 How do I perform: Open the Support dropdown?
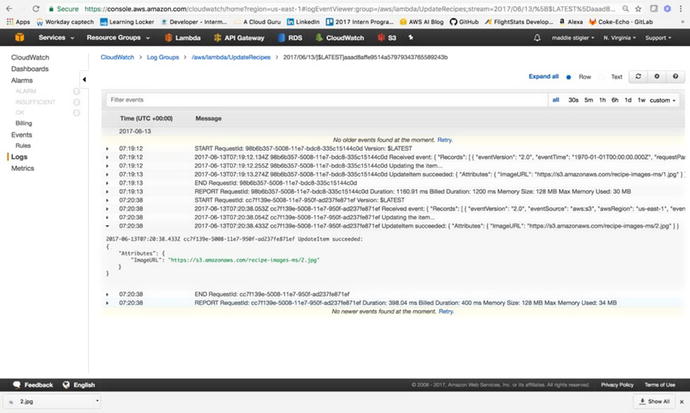tap(658, 38)
